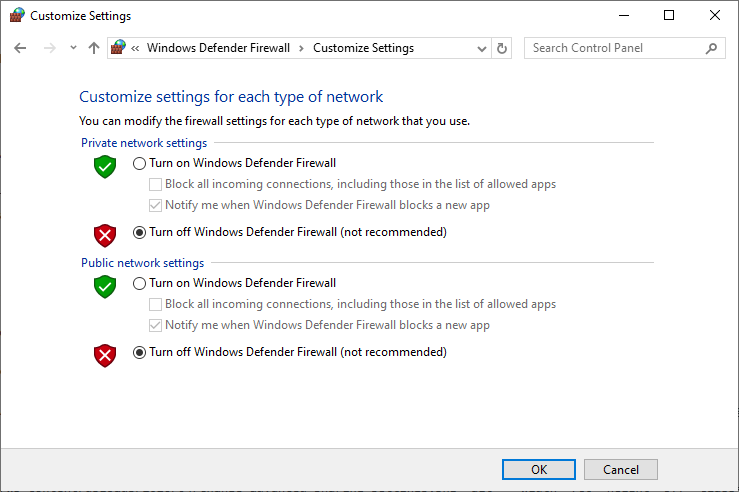739x492 pixels.
Task: Select Turn off firewall under Public network
Action: coord(140,352)
